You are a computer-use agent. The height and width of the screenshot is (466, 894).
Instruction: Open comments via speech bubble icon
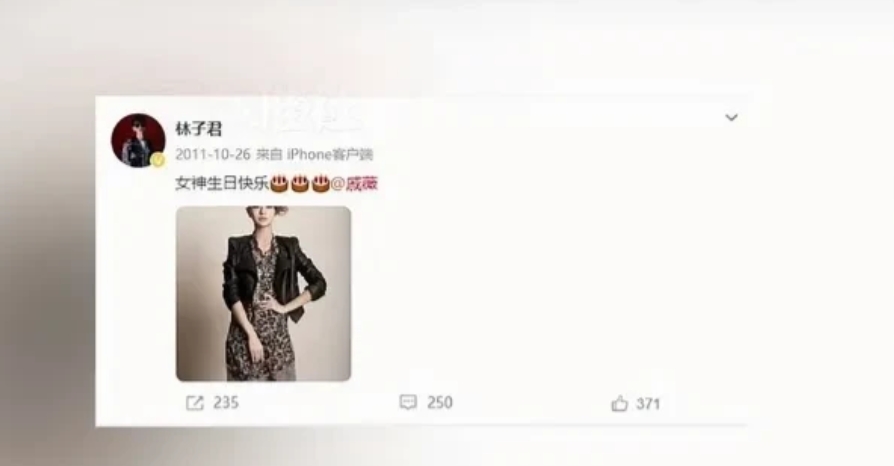(408, 402)
